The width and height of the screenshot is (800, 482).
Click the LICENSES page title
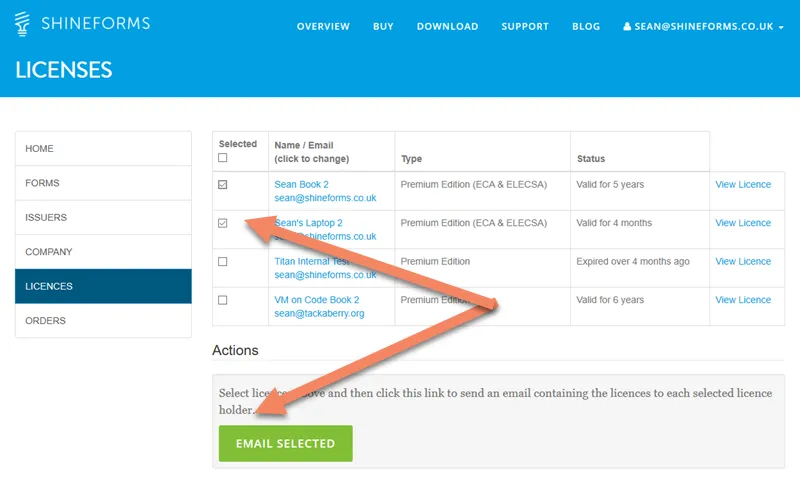click(64, 70)
